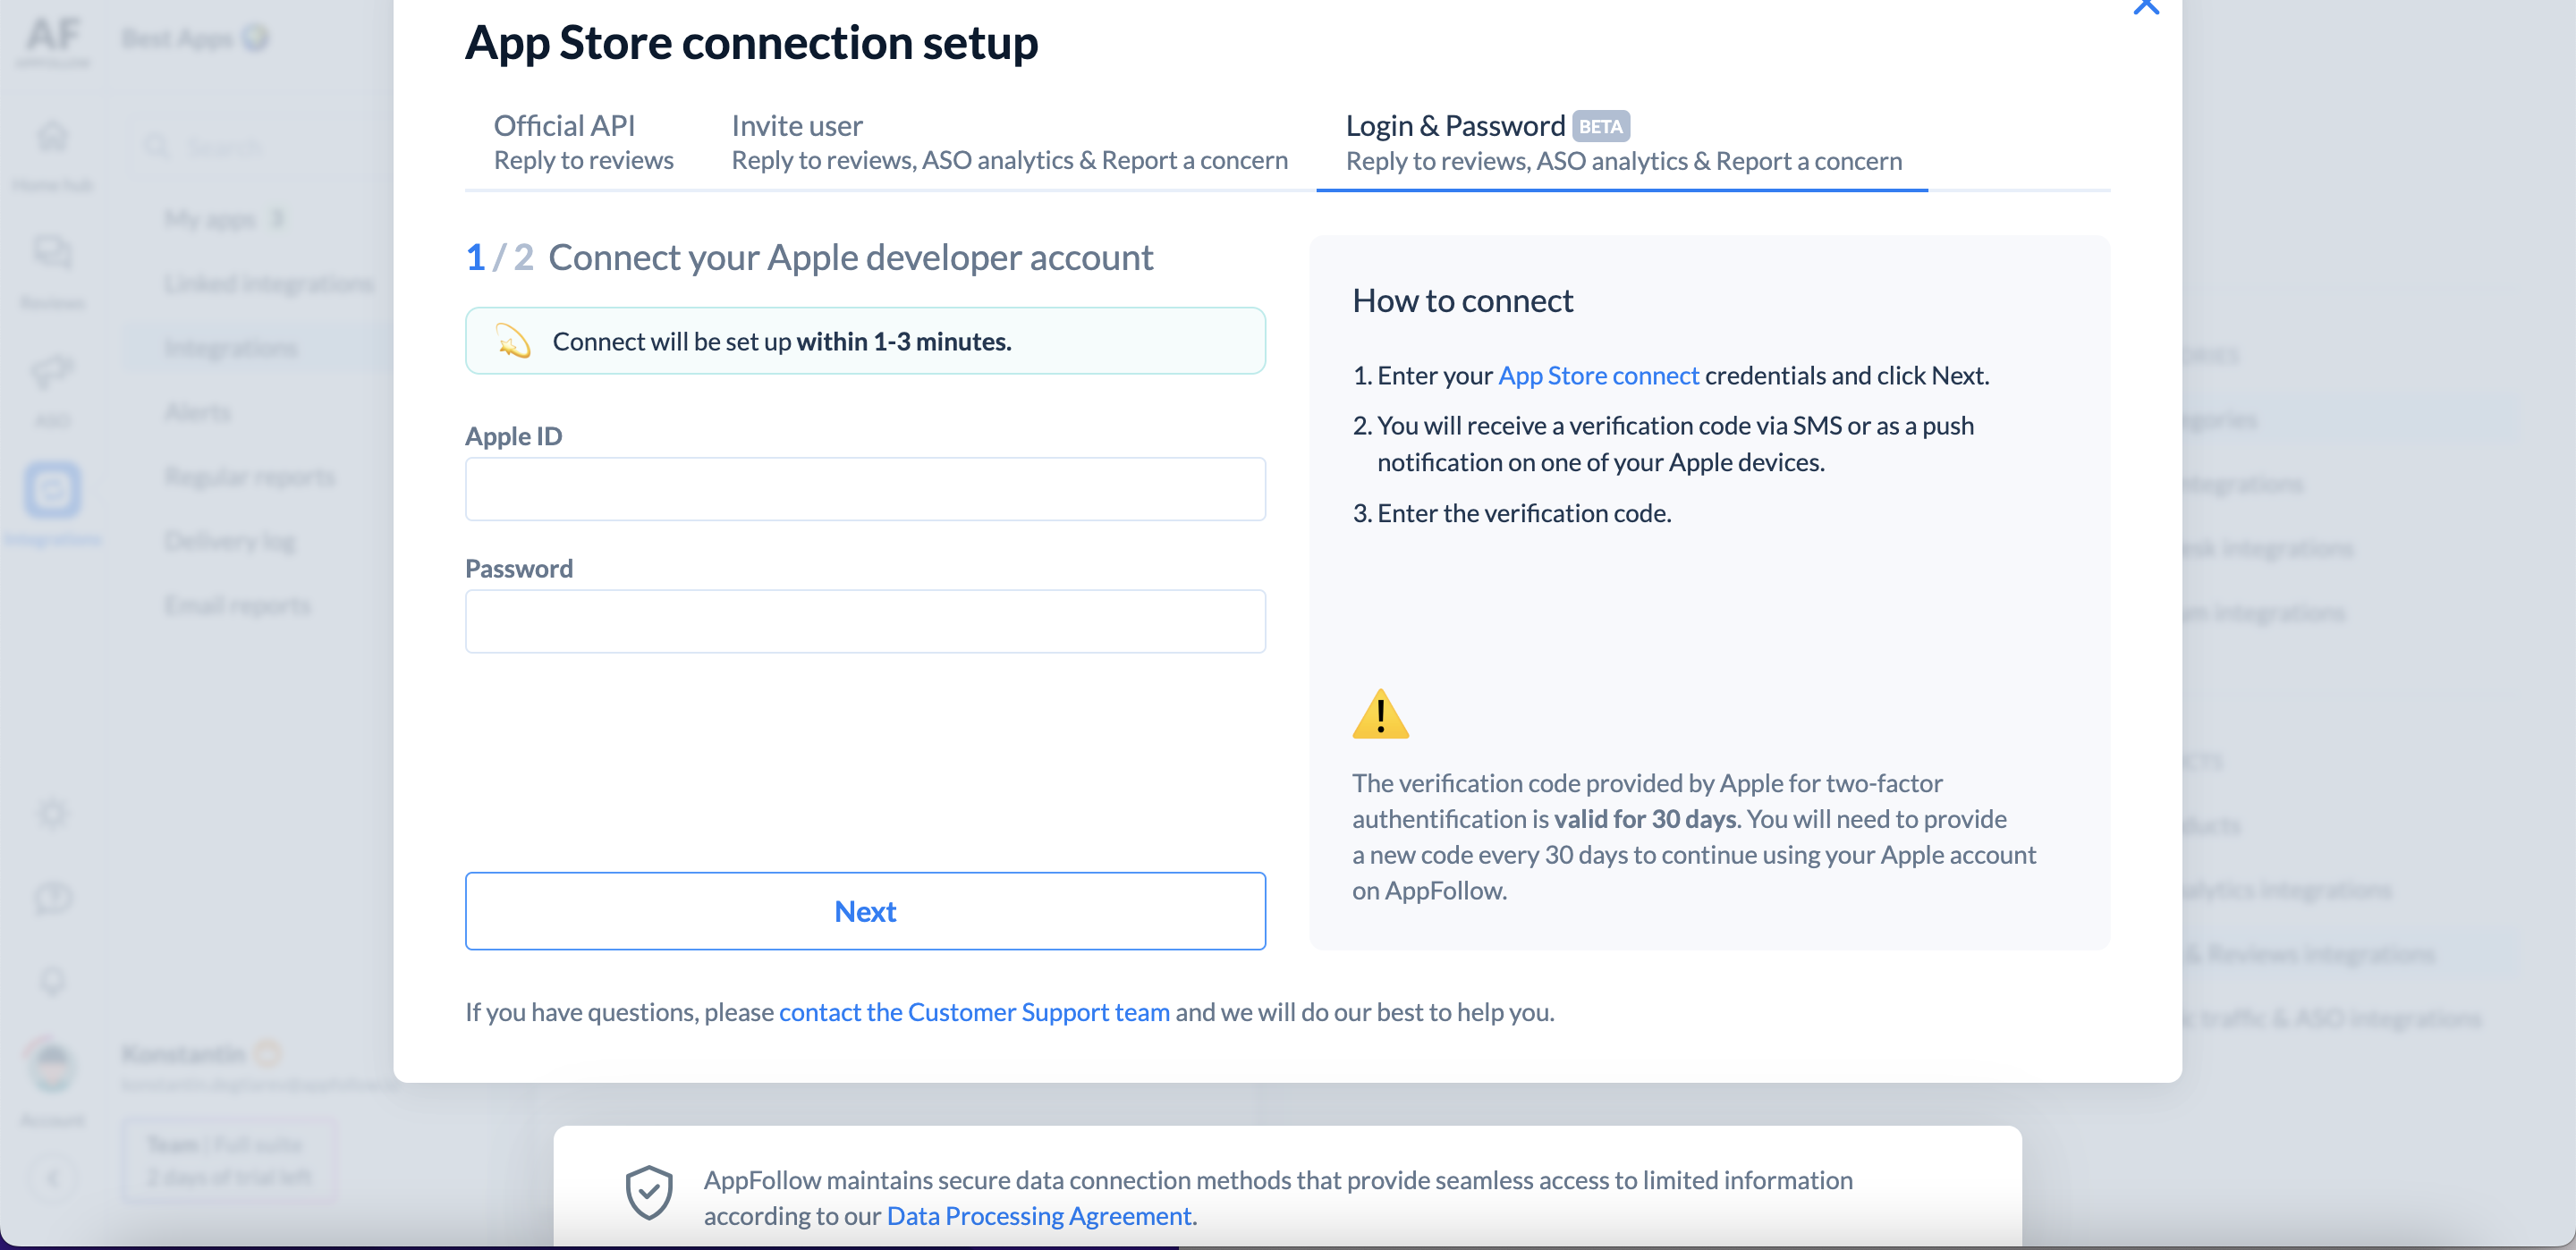Open the Home hub icon in the sidebar
Screen dimensions: 2576x1250
tap(53, 136)
